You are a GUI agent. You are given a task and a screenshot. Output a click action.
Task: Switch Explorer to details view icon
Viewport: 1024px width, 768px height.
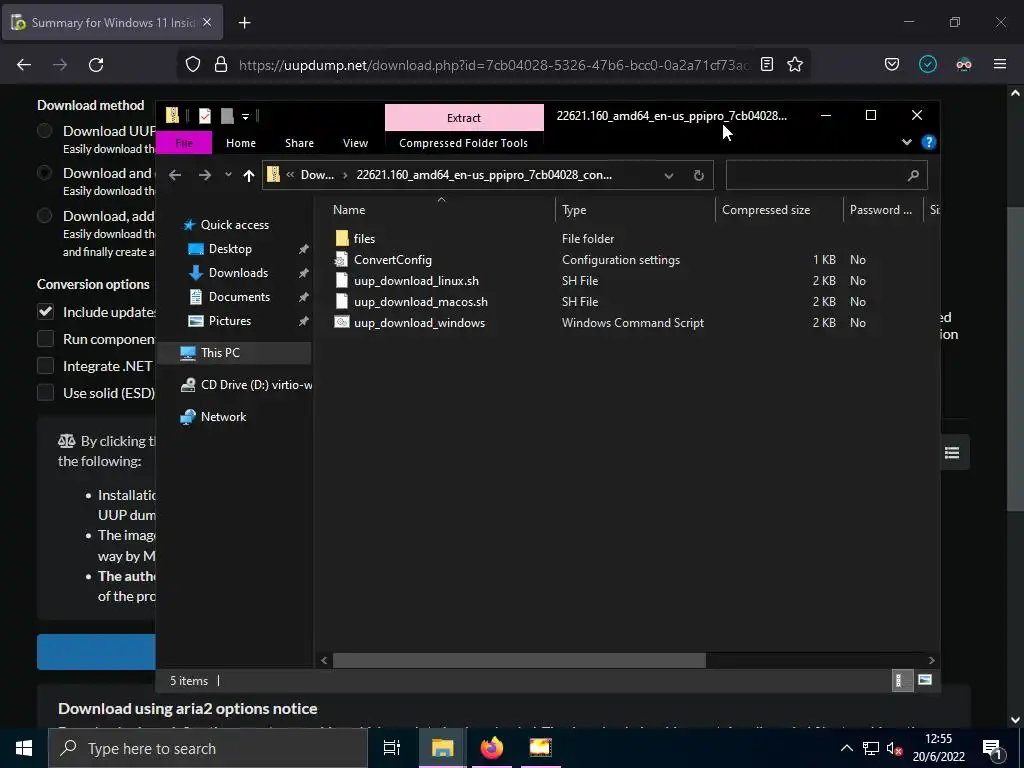tap(901, 680)
